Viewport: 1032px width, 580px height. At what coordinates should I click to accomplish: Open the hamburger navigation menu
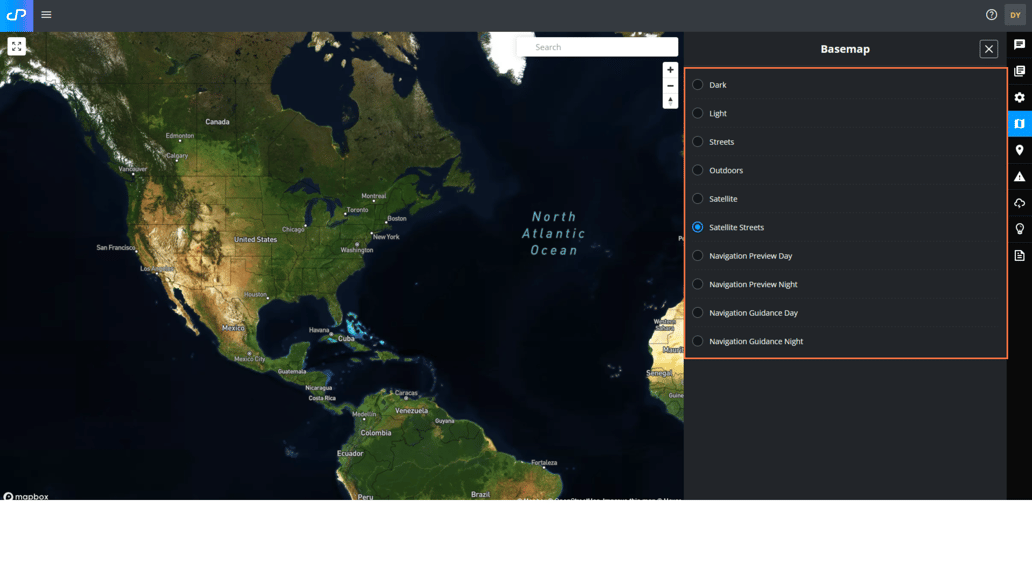(x=46, y=15)
